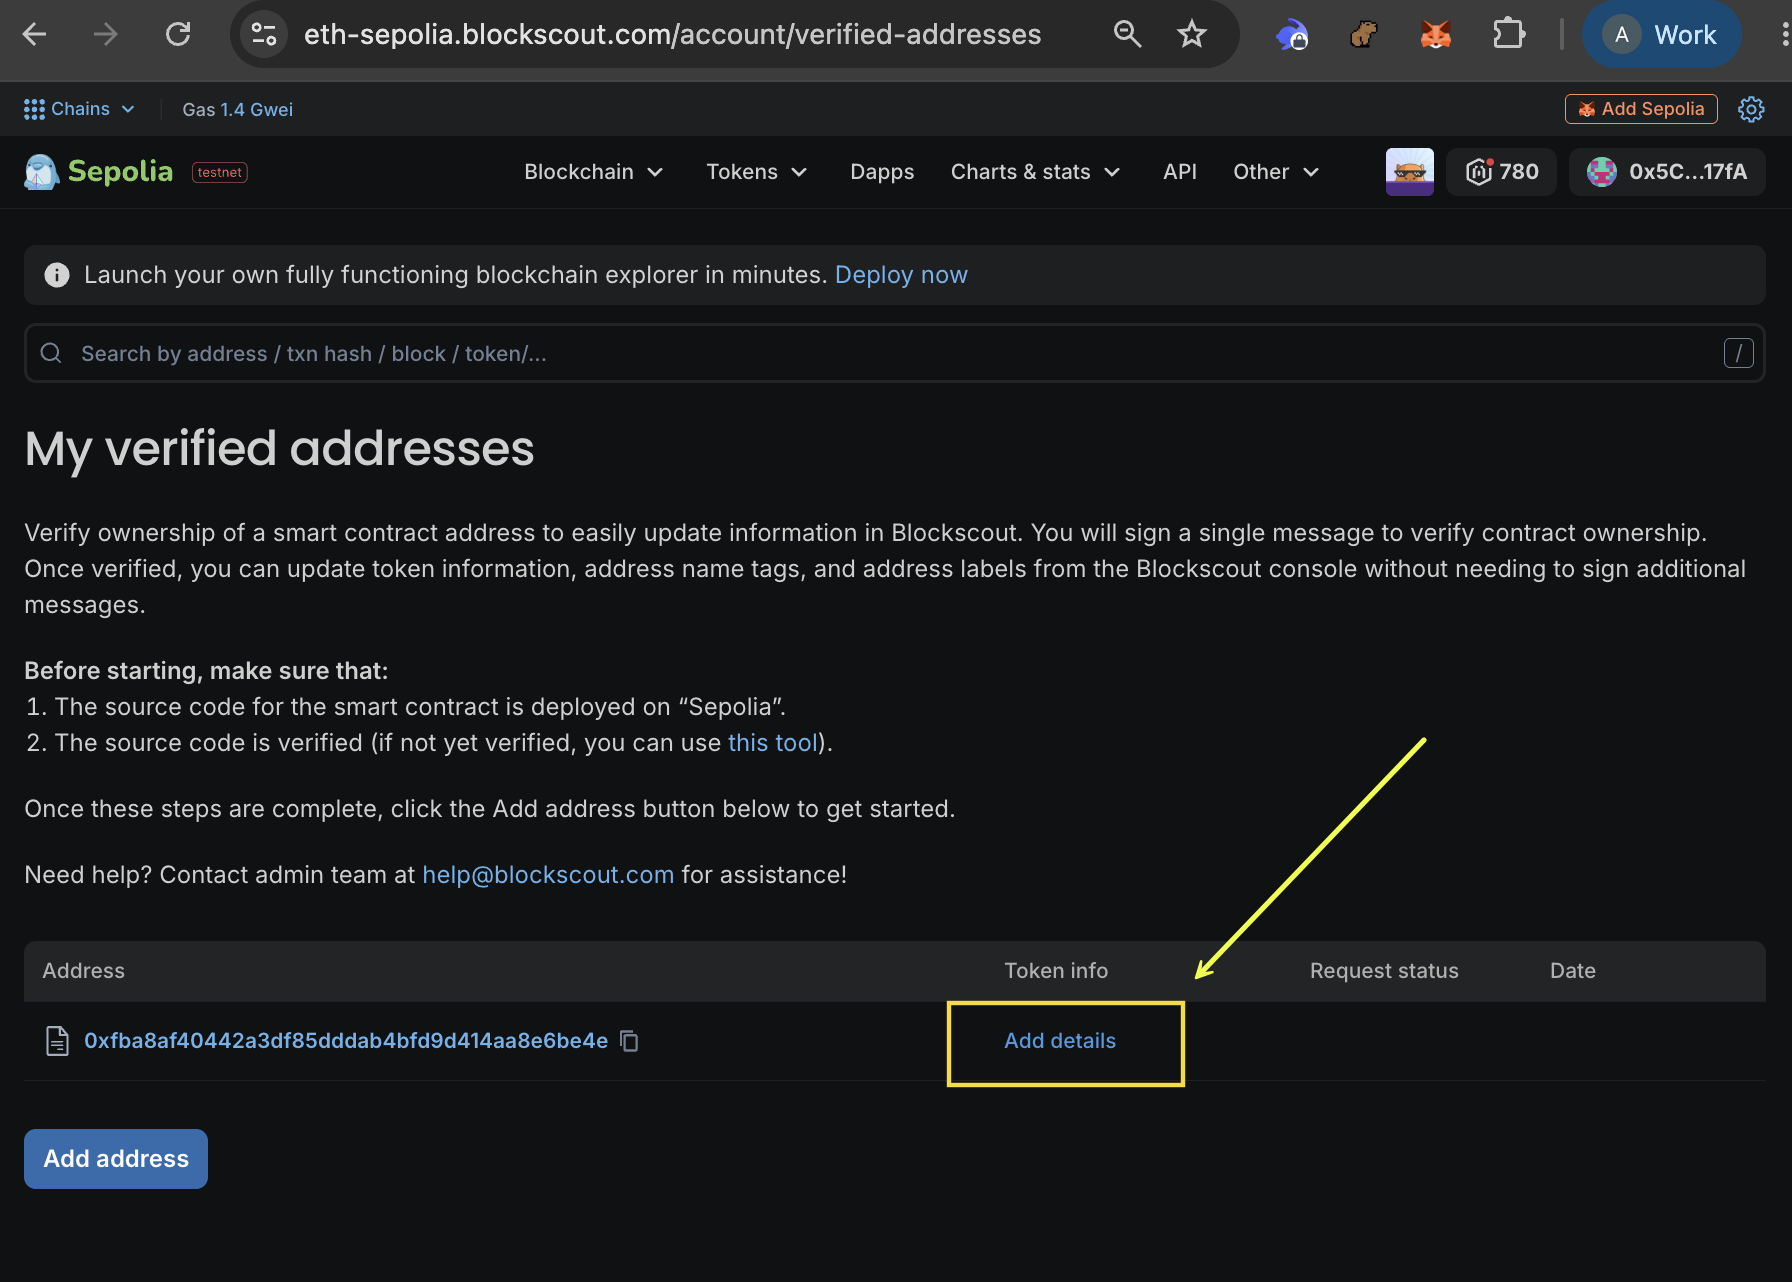
Task: Click Add details for token info
Action: pos(1060,1041)
